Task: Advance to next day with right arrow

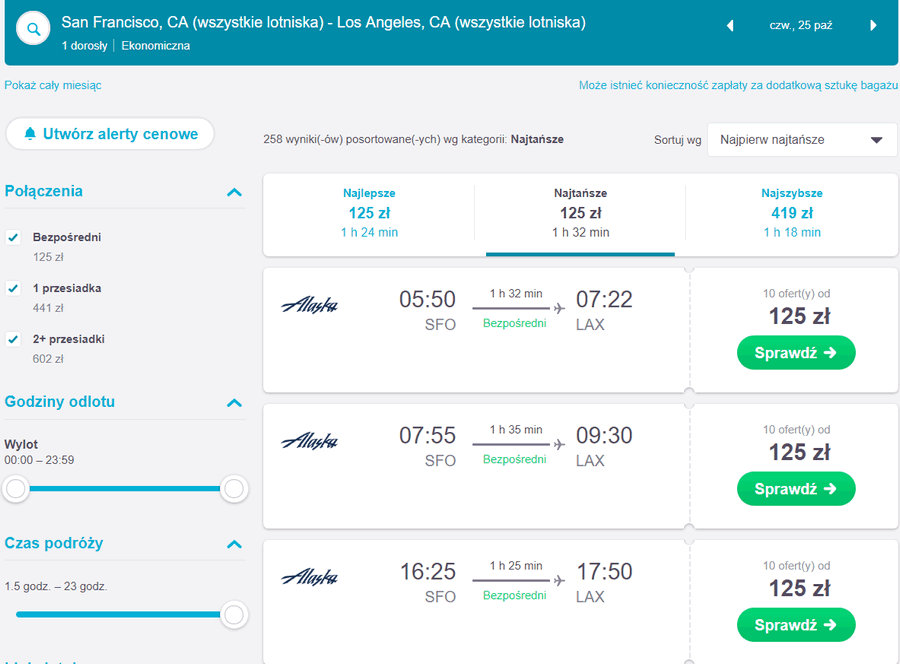Action: (873, 26)
